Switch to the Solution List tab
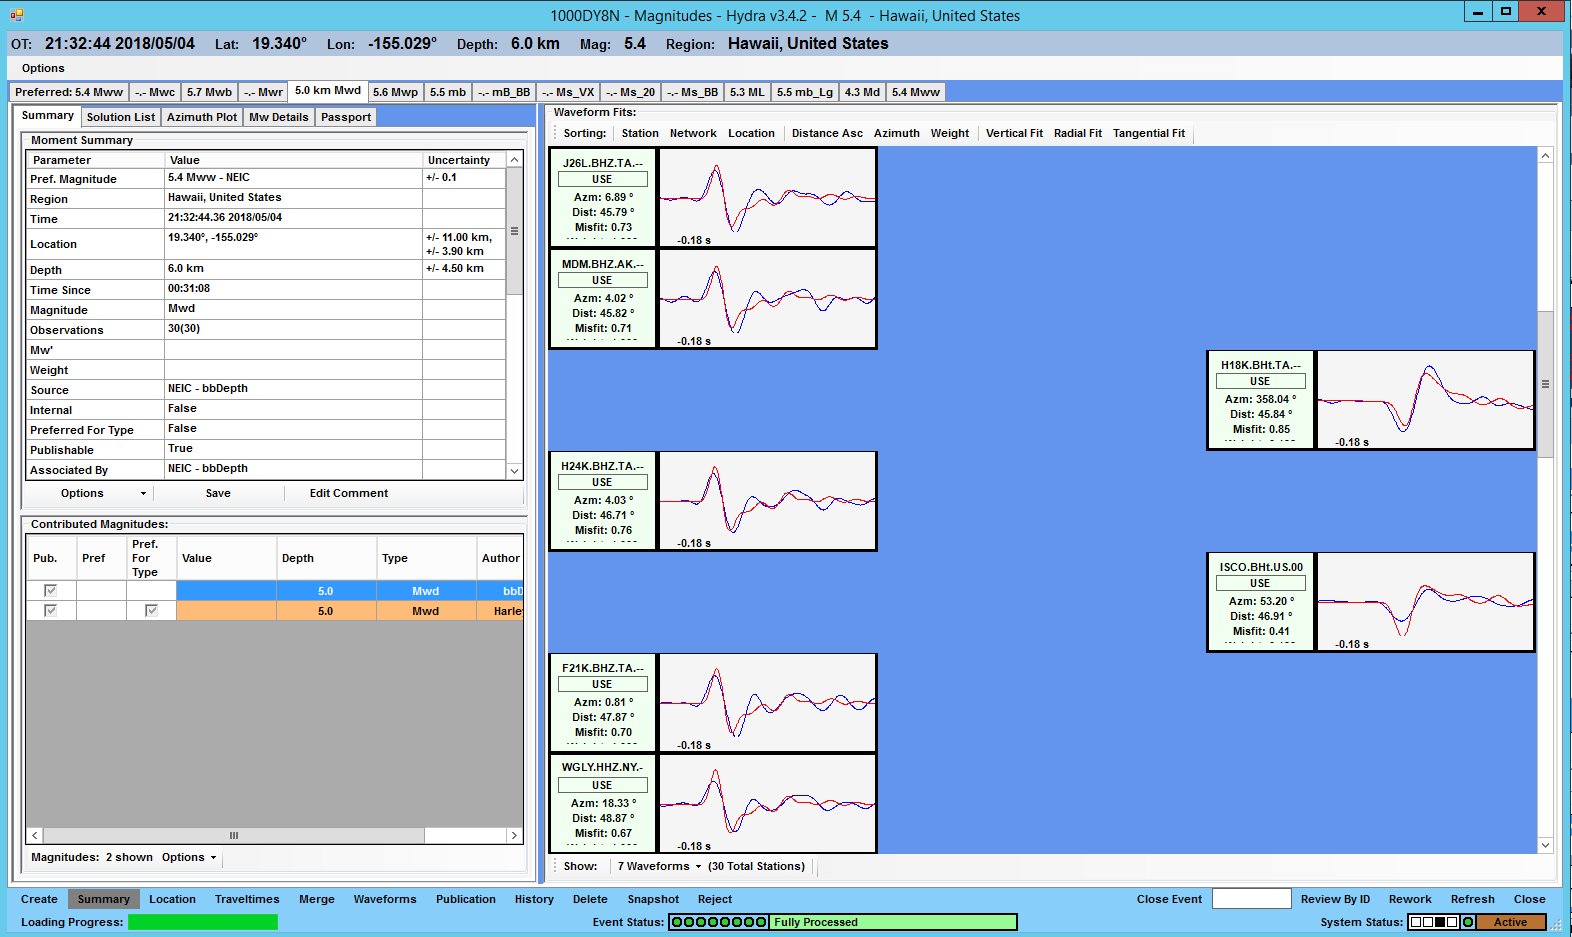The image size is (1572, 937). click(121, 117)
